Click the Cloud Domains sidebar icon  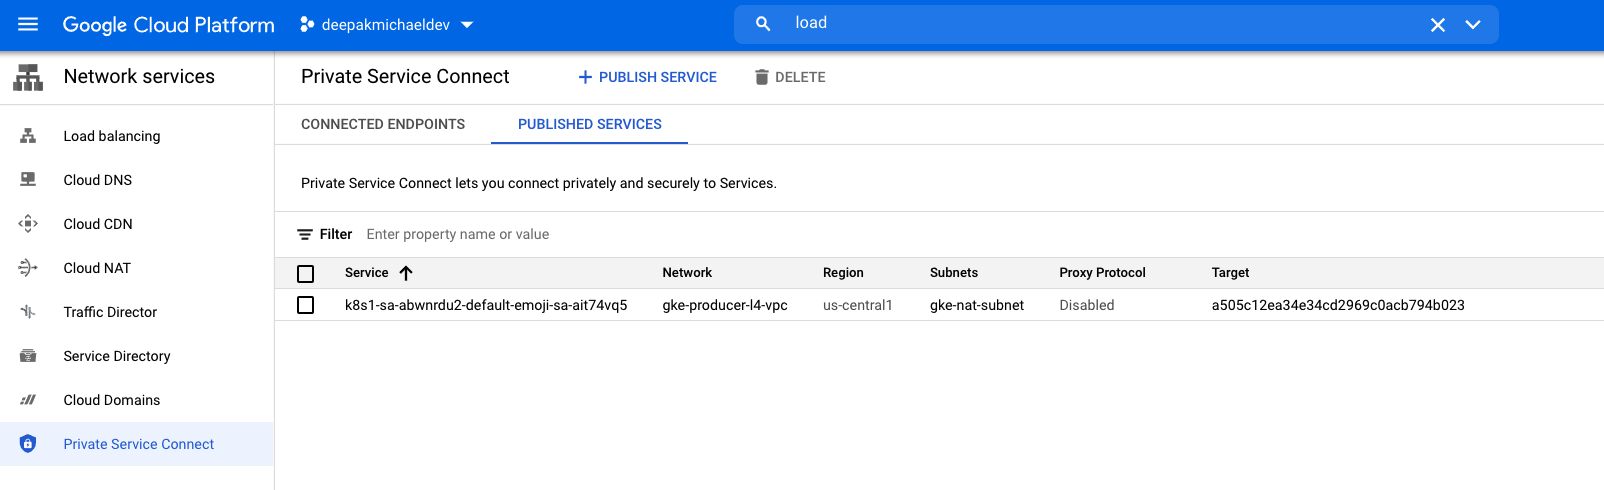(x=28, y=400)
